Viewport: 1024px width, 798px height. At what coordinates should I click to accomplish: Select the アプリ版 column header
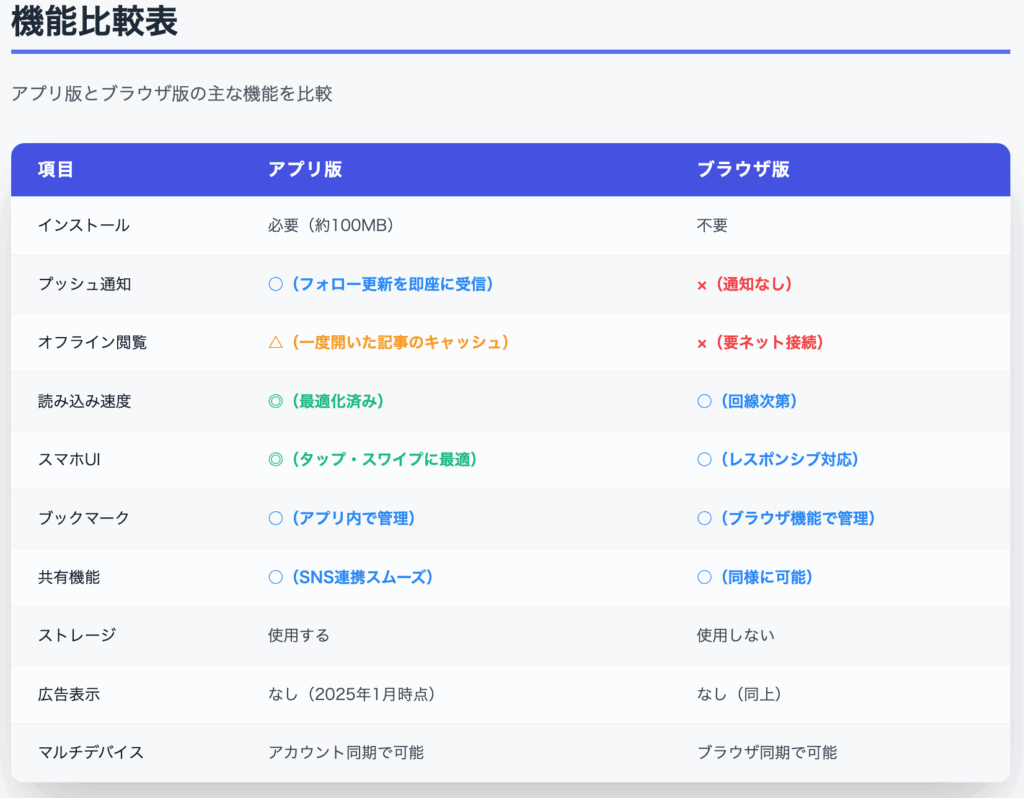(305, 169)
